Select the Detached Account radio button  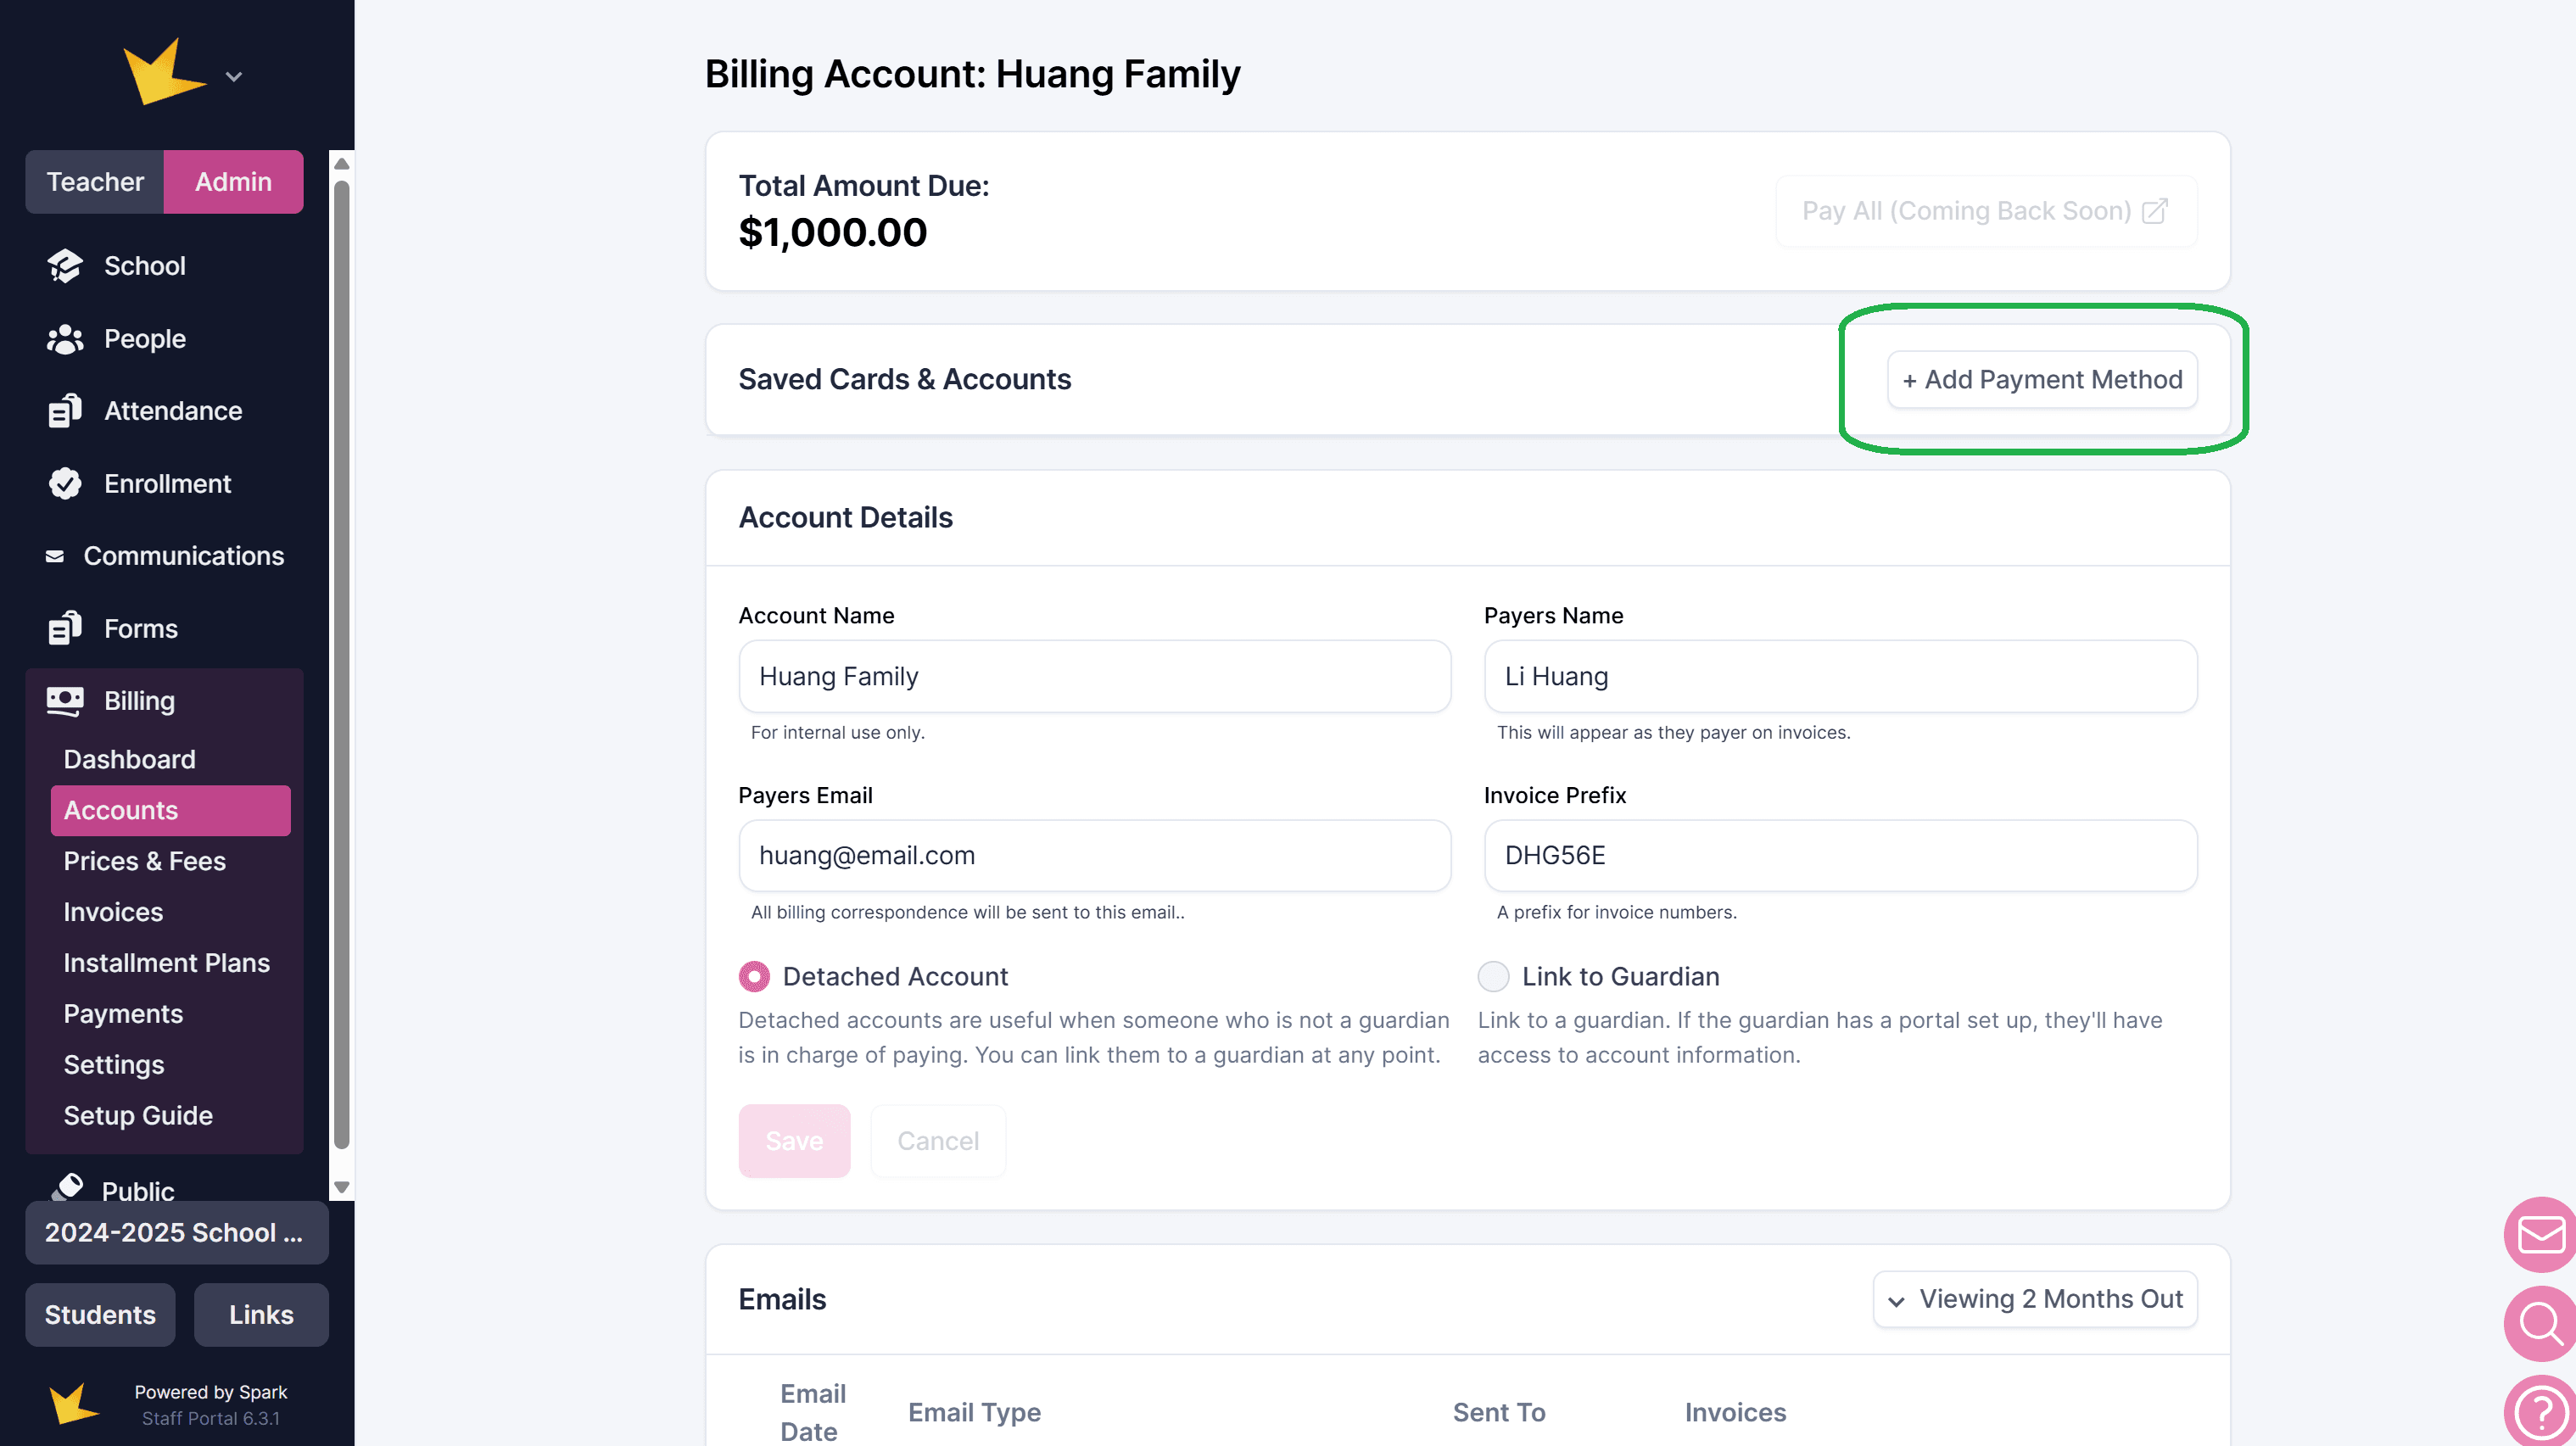754,976
